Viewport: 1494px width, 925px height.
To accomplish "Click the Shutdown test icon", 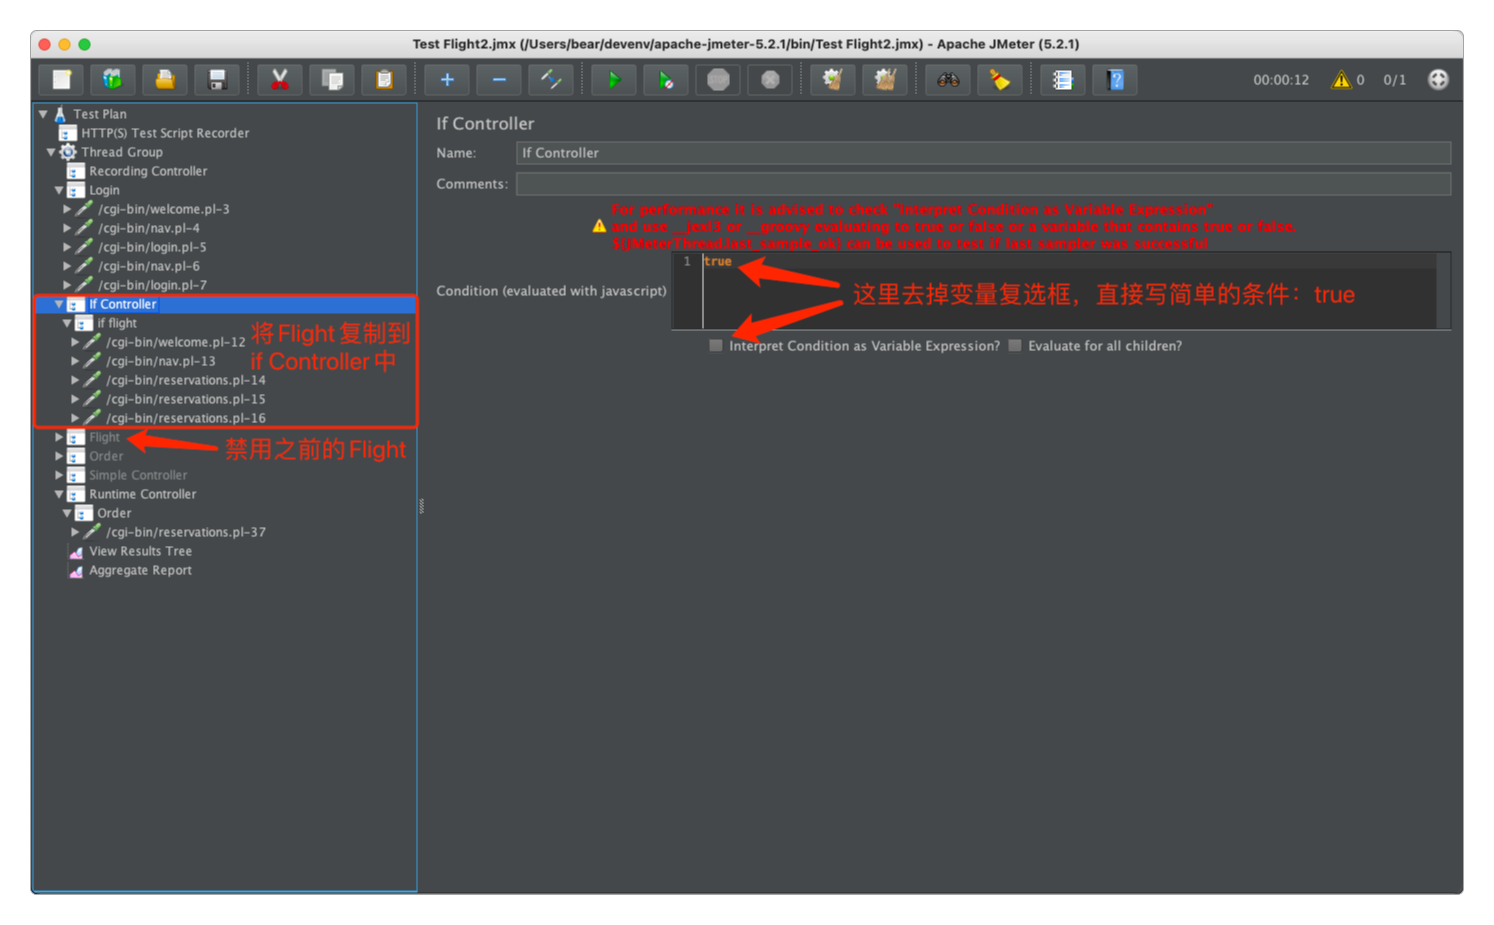I will 770,80.
